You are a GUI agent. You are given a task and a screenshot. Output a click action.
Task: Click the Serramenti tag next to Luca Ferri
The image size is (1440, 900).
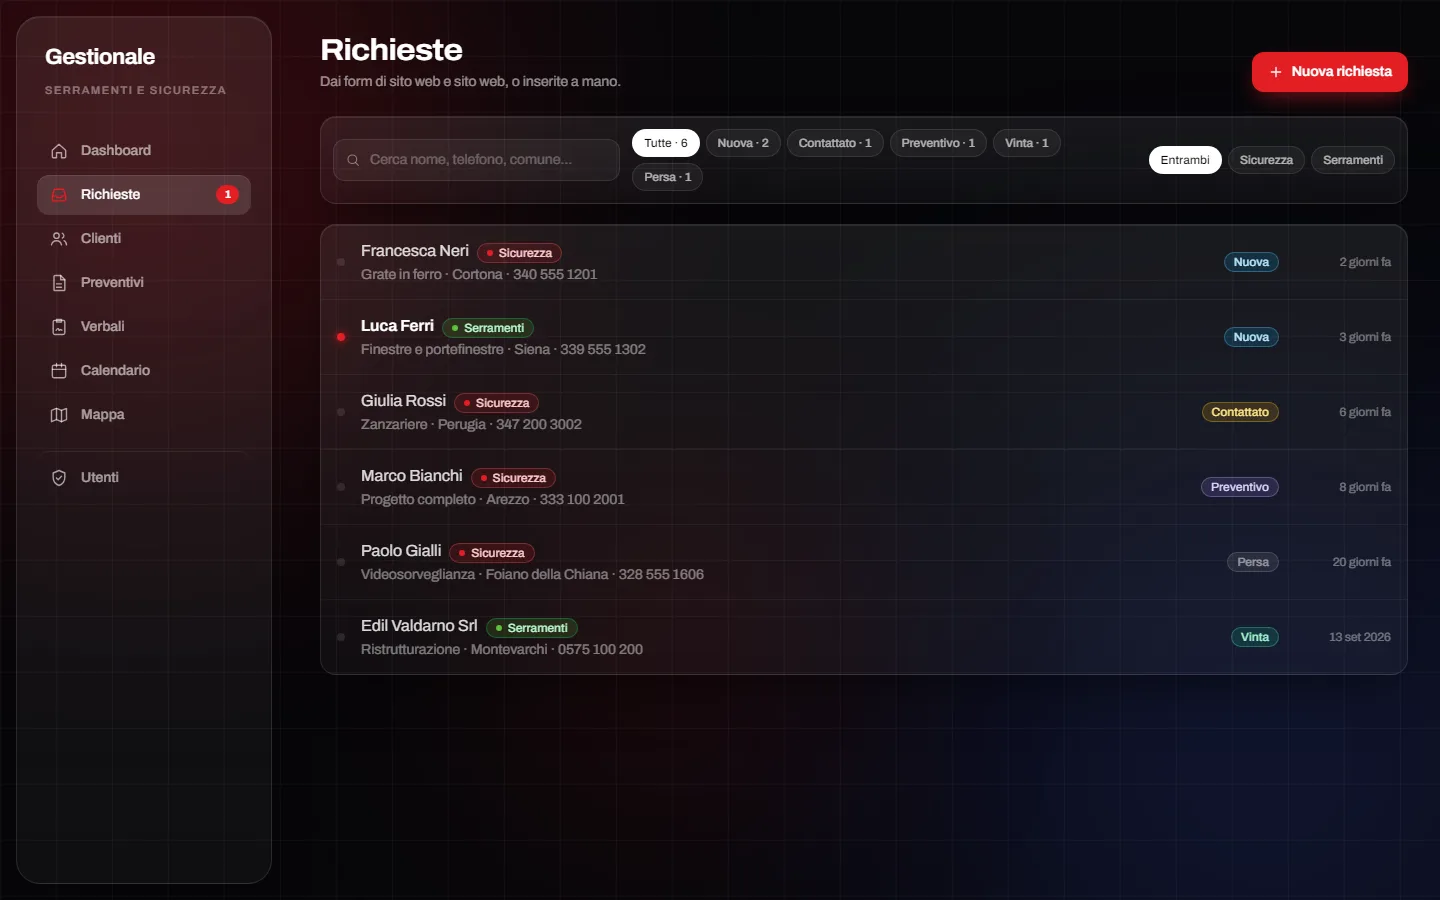pyautogui.click(x=488, y=328)
